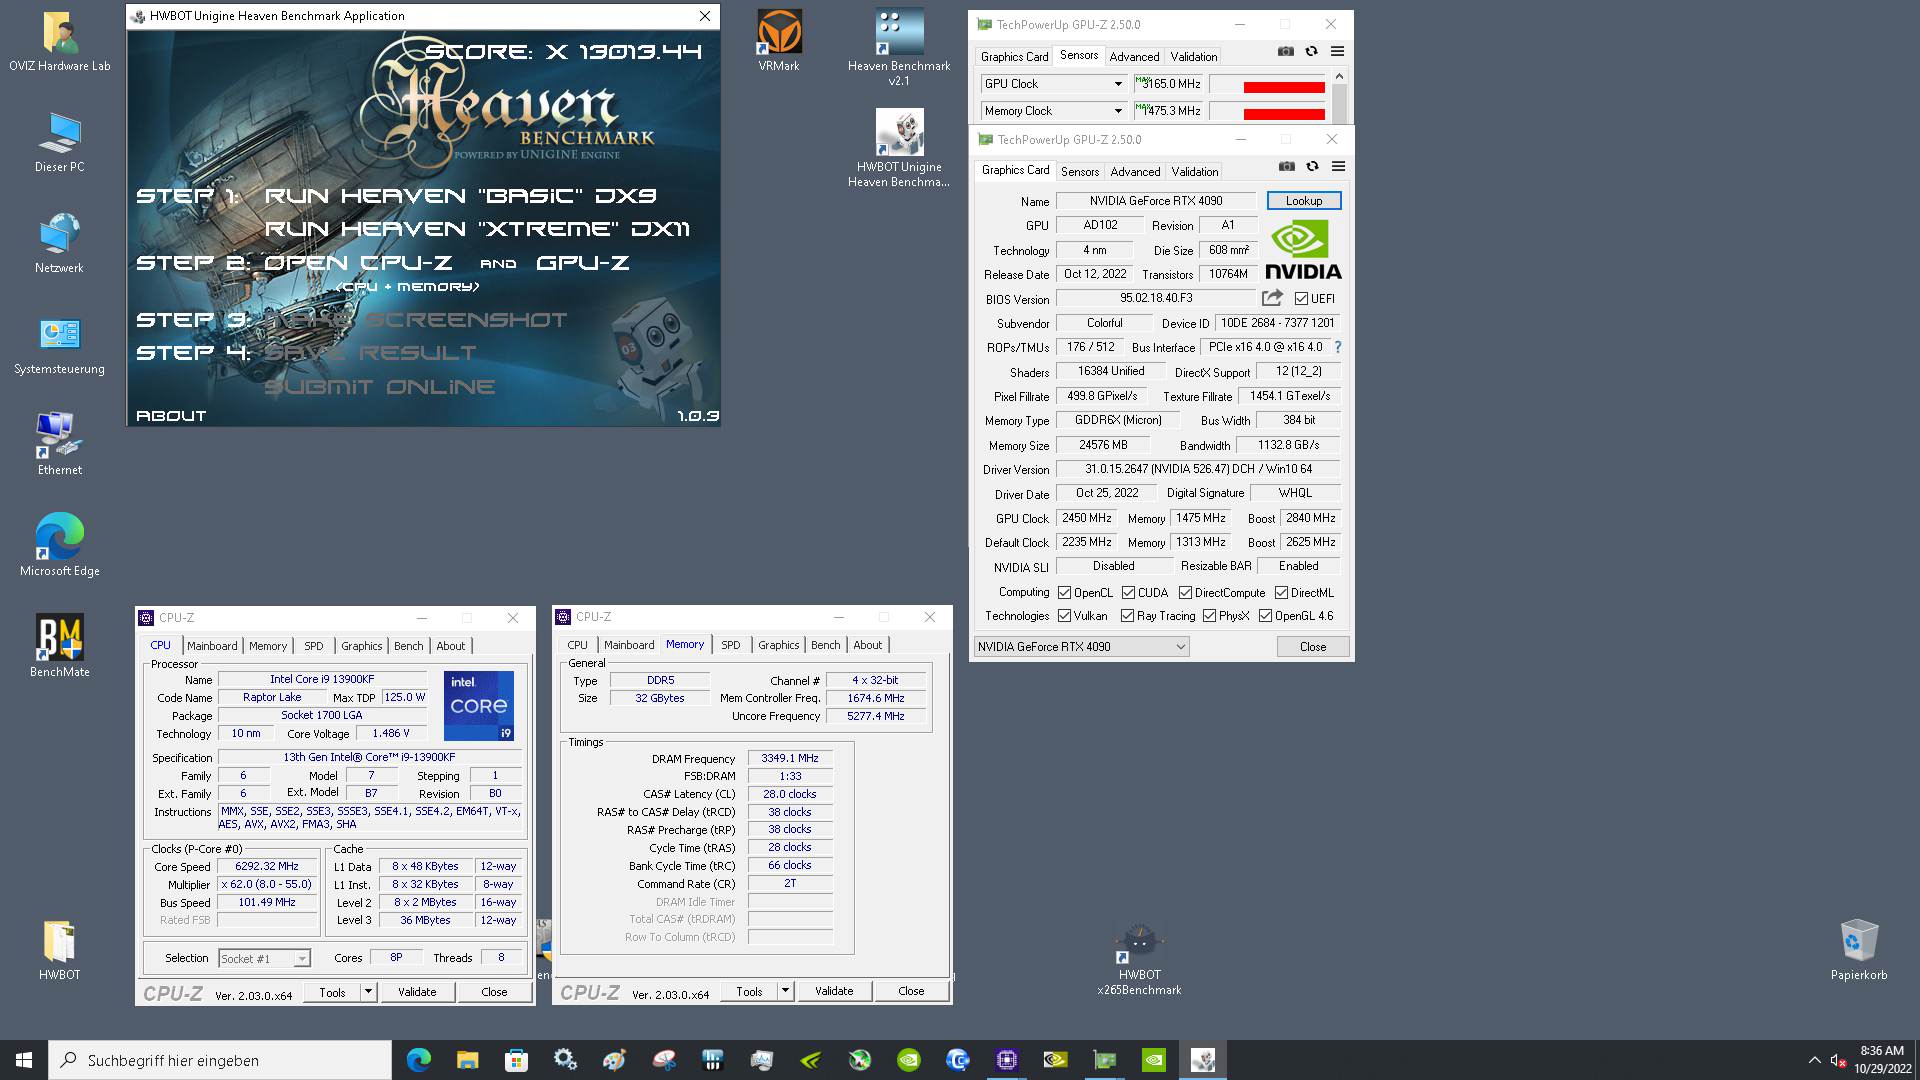Click refresh icon in GPU-Z Sensors window
1920x1080 pixels.
click(1311, 52)
